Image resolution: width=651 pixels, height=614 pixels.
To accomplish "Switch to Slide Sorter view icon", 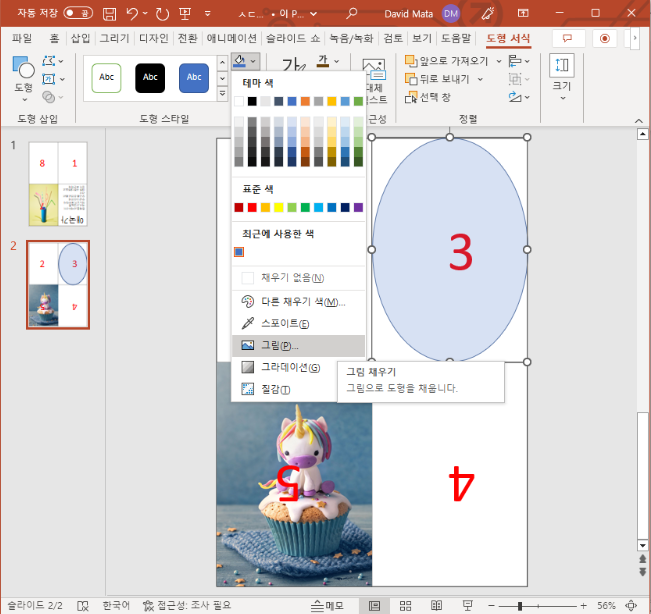I will tap(405, 606).
